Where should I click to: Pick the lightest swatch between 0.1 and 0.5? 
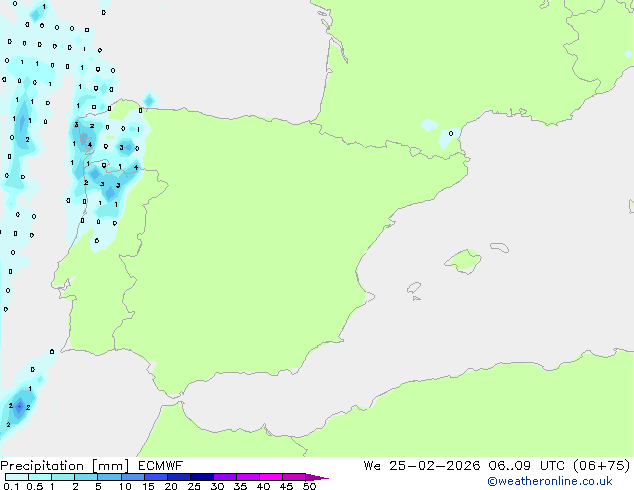coord(16,478)
